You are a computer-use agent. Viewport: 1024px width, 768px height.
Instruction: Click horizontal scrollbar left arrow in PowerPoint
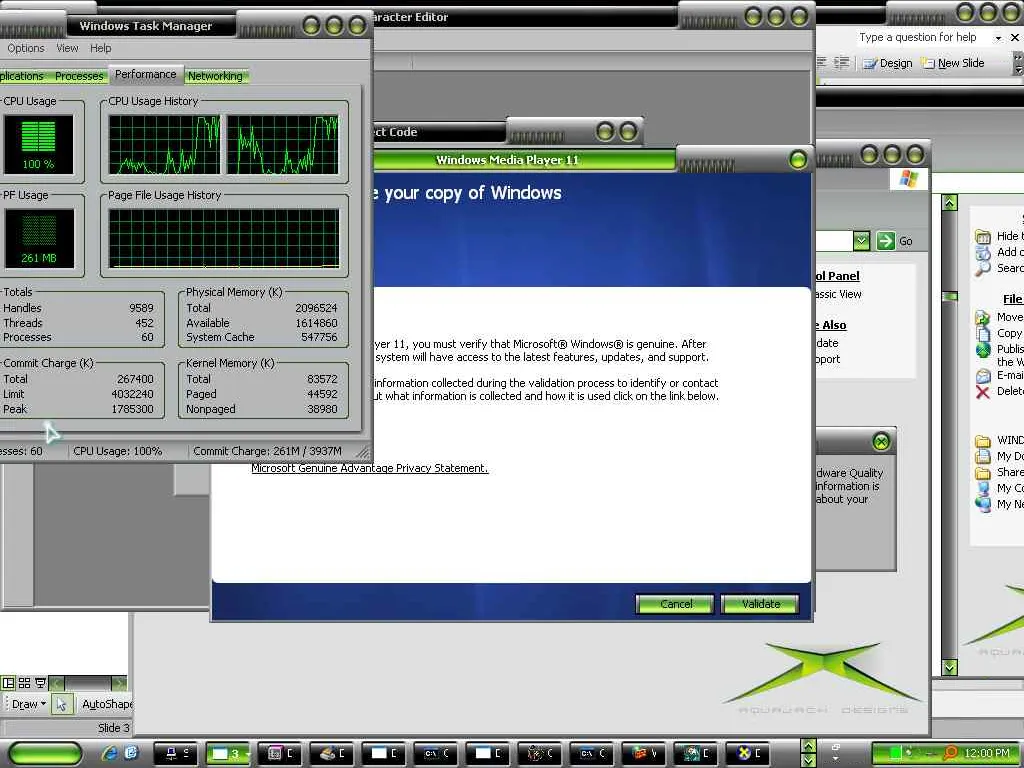[x=56, y=683]
